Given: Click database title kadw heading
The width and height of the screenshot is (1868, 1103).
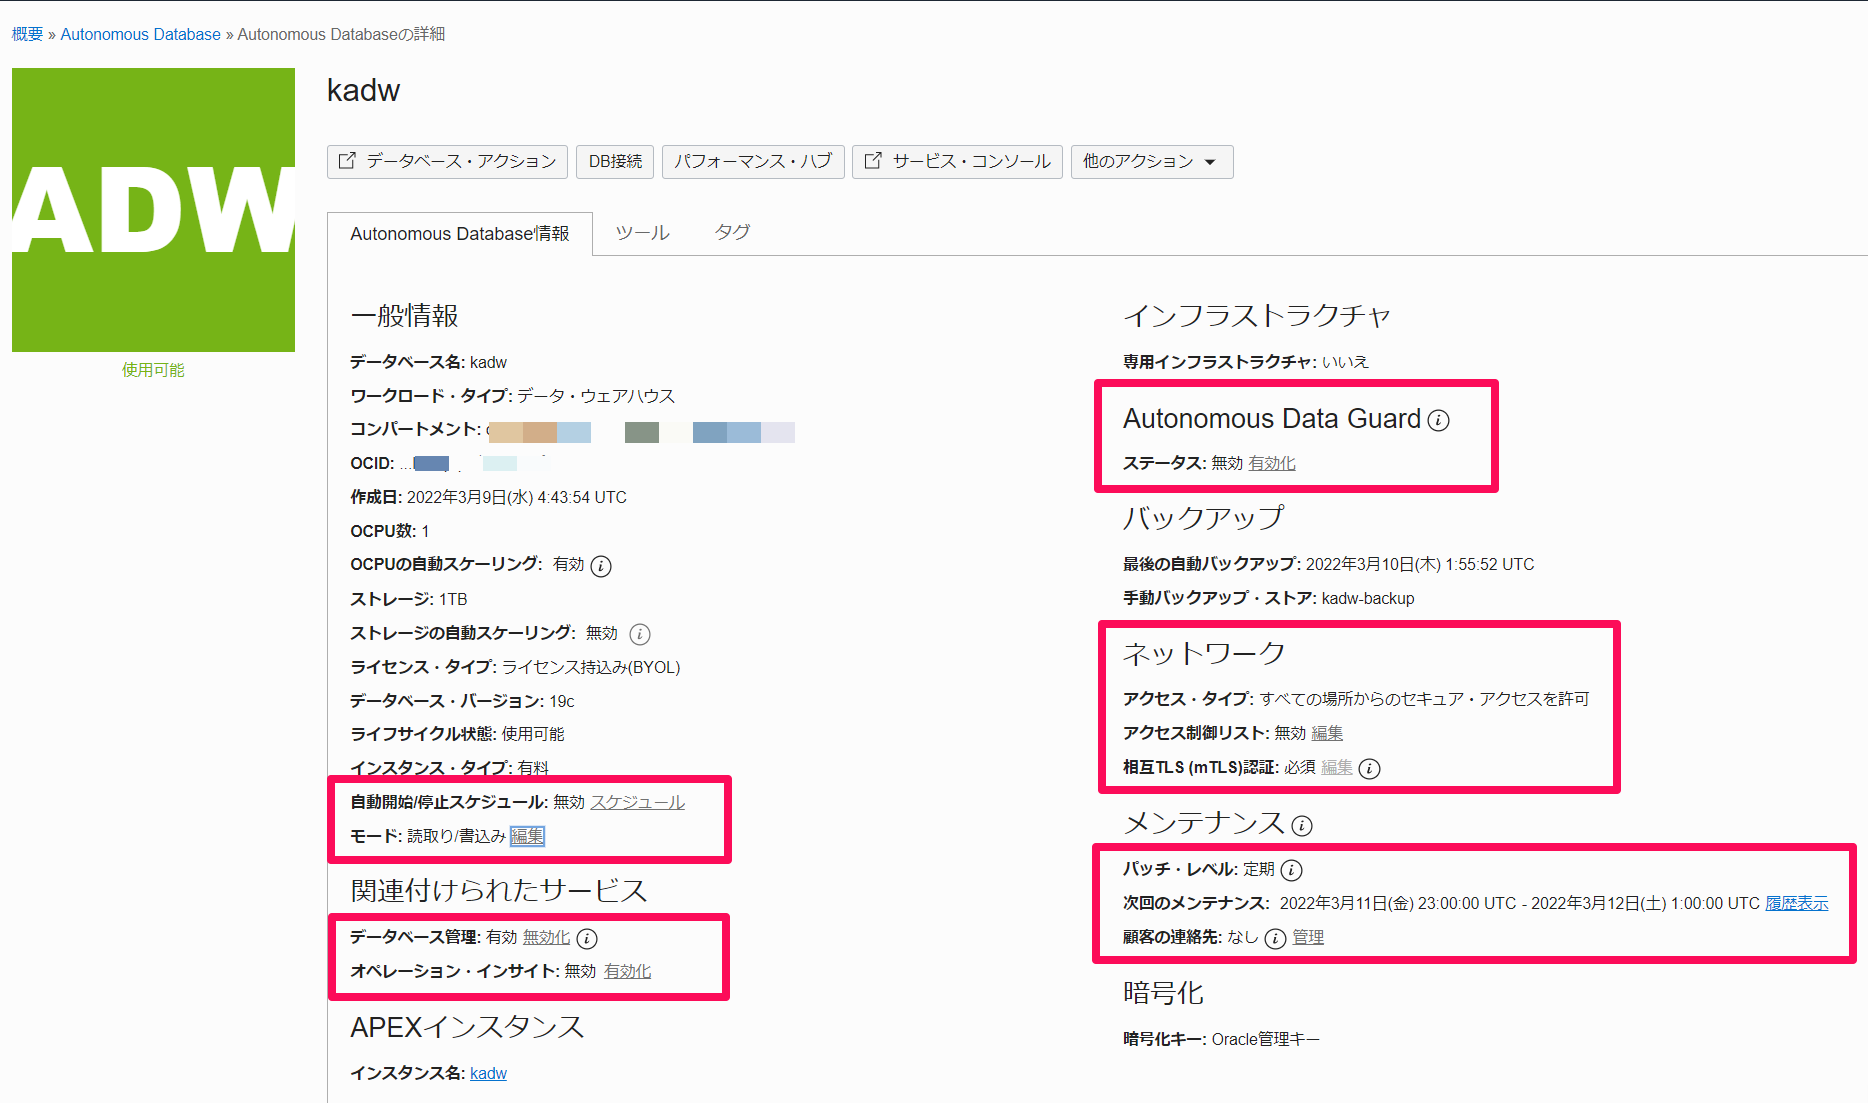Looking at the screenshot, I should point(363,90).
